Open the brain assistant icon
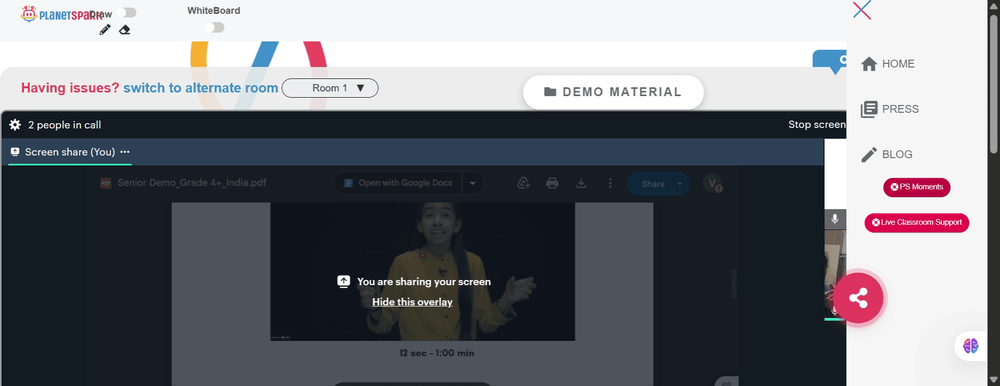The height and width of the screenshot is (386, 1000). [x=971, y=346]
